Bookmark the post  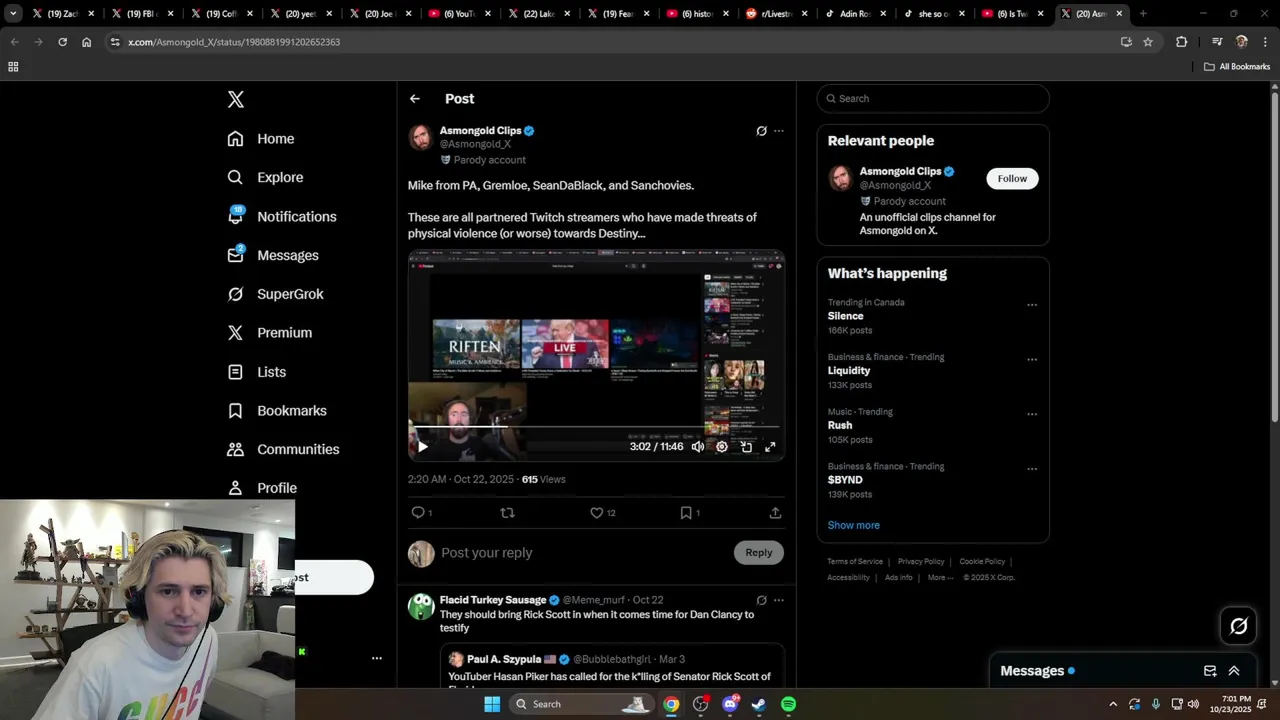click(686, 513)
